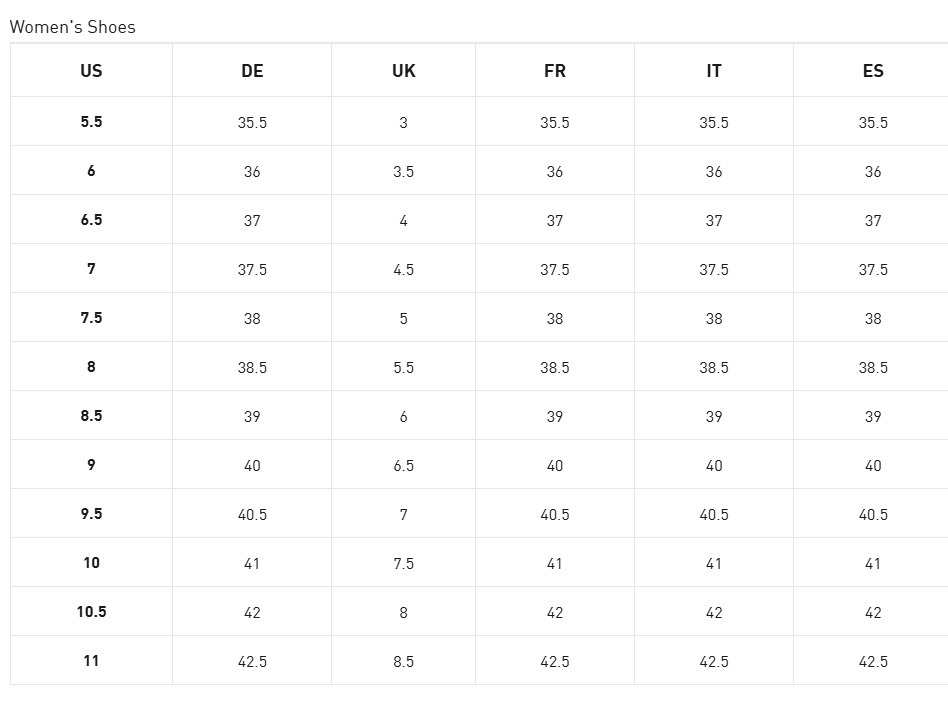Choose US size 11 row label

pos(91,661)
